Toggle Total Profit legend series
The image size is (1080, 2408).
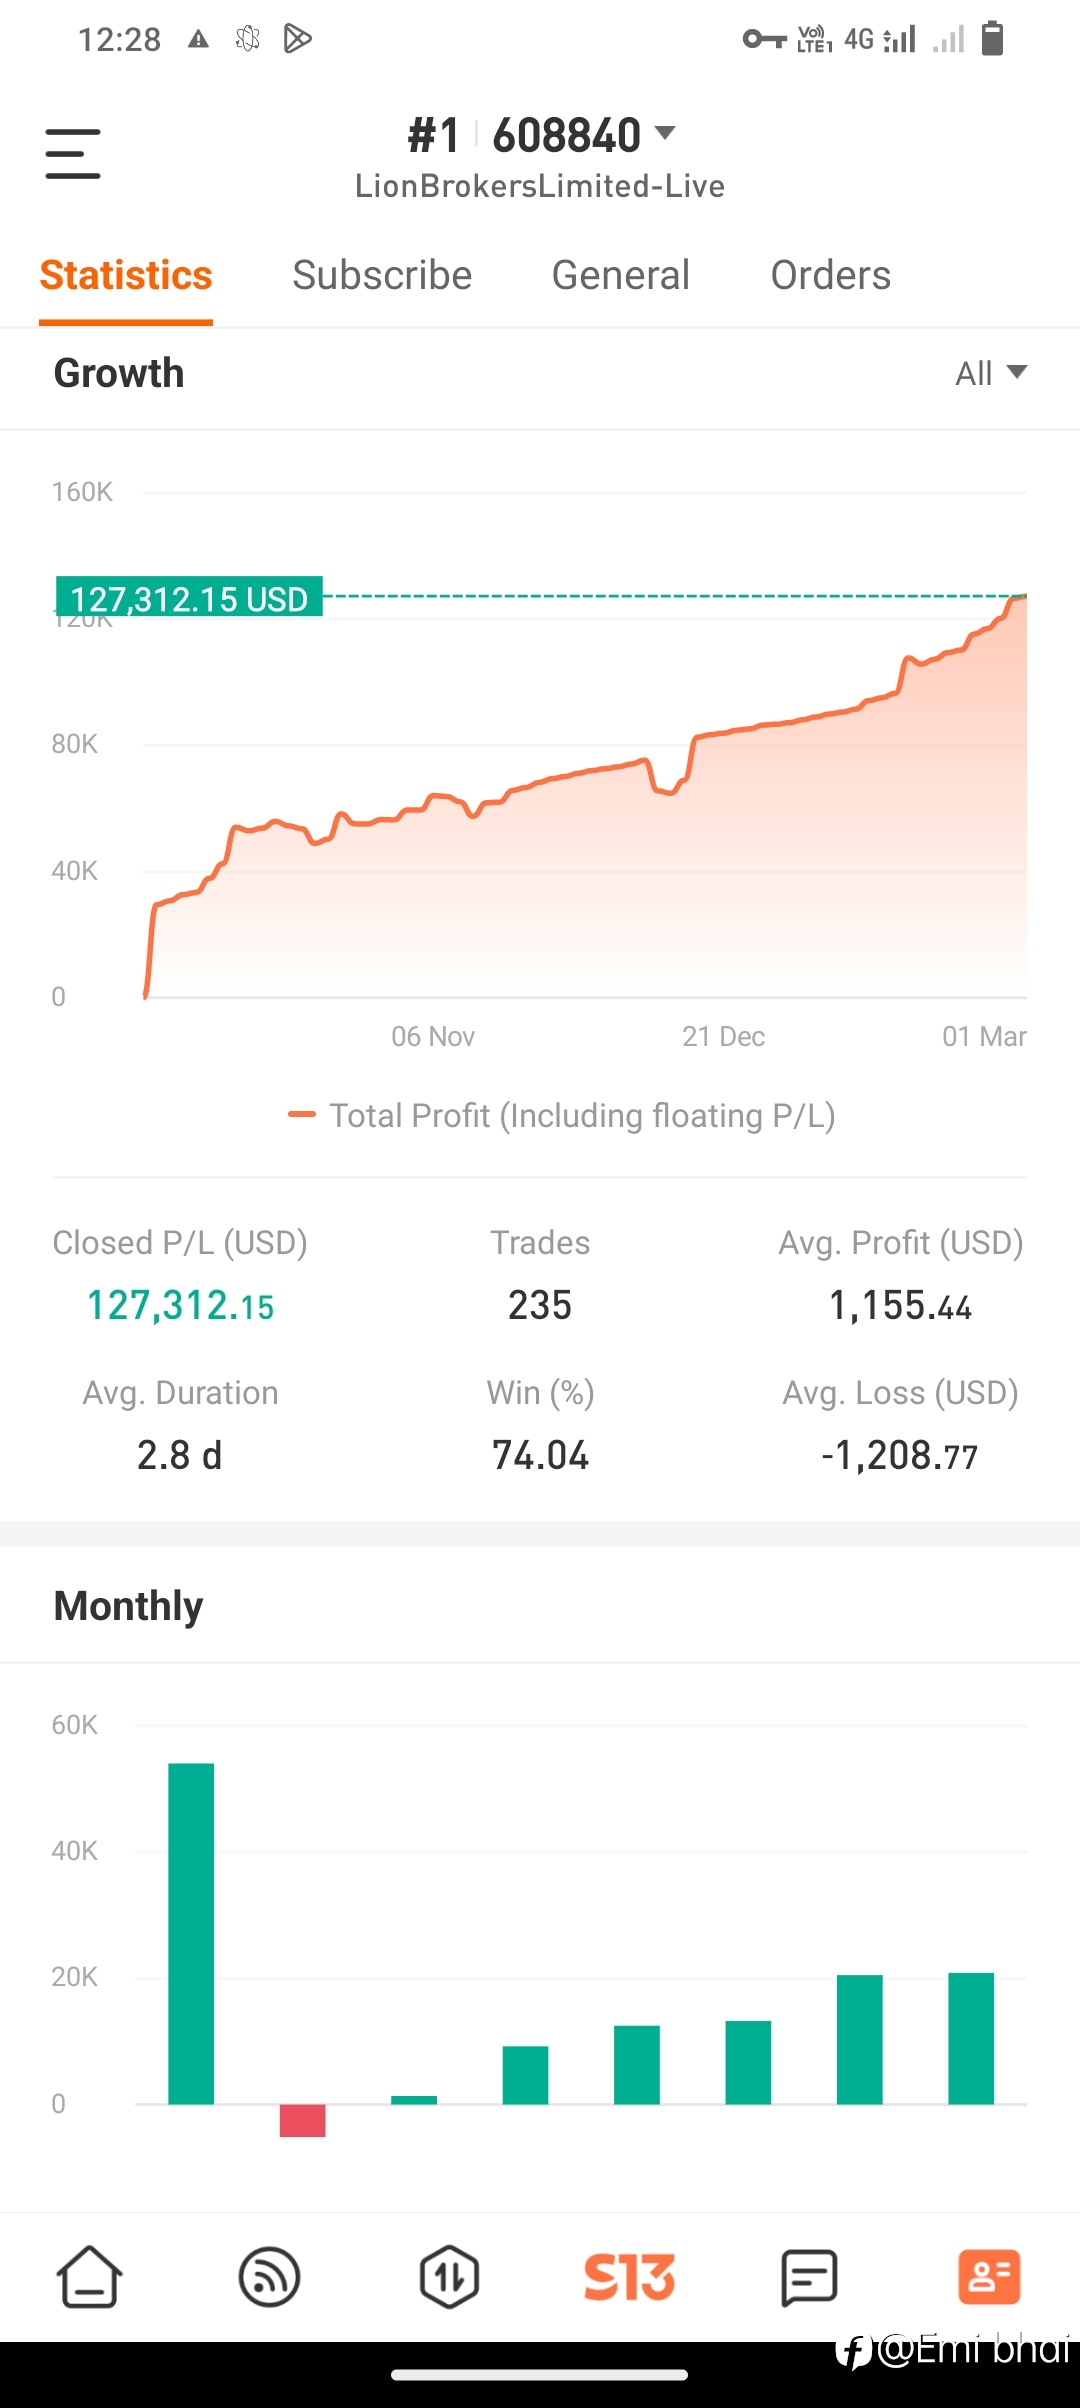pos(562,1115)
